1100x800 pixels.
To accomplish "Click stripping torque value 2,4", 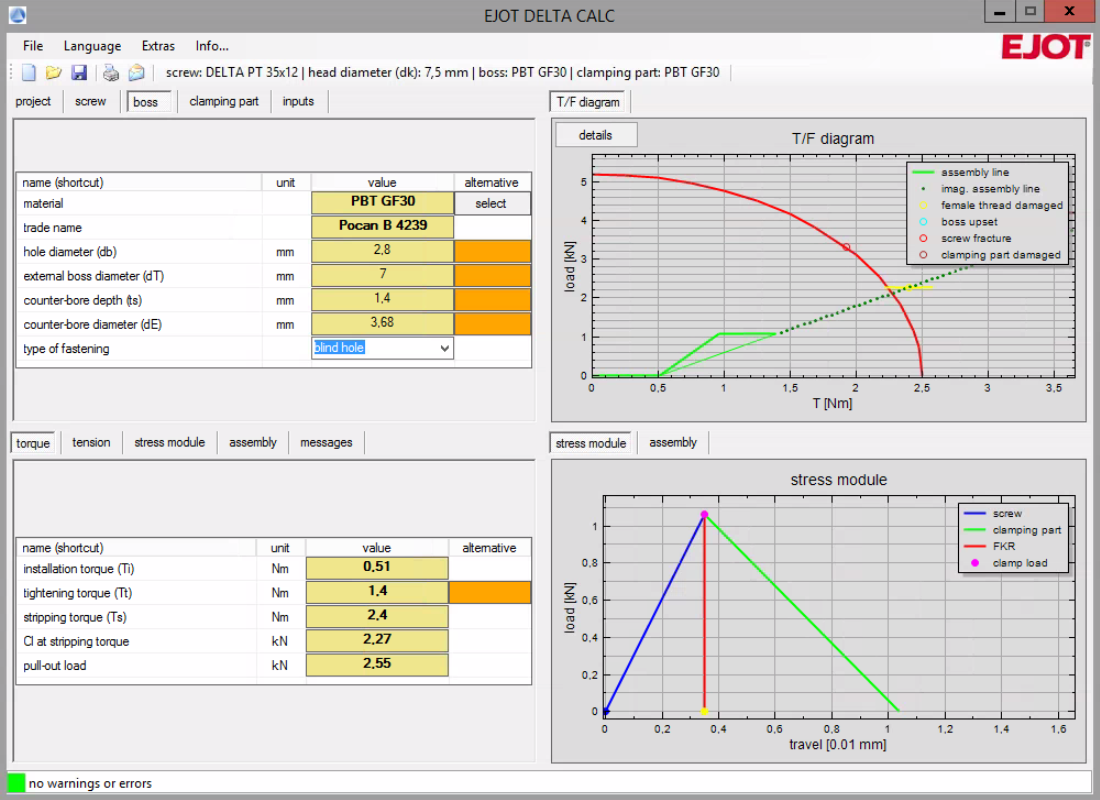I will [377, 615].
